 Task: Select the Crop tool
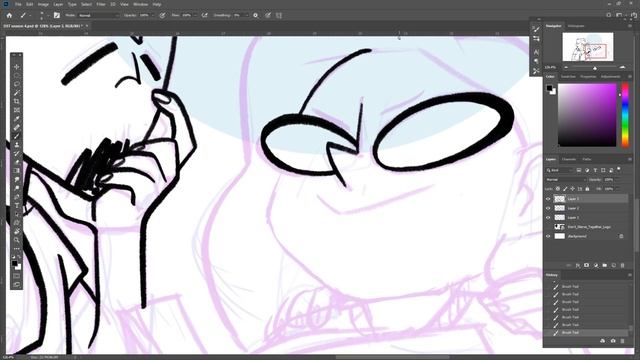pos(17,101)
